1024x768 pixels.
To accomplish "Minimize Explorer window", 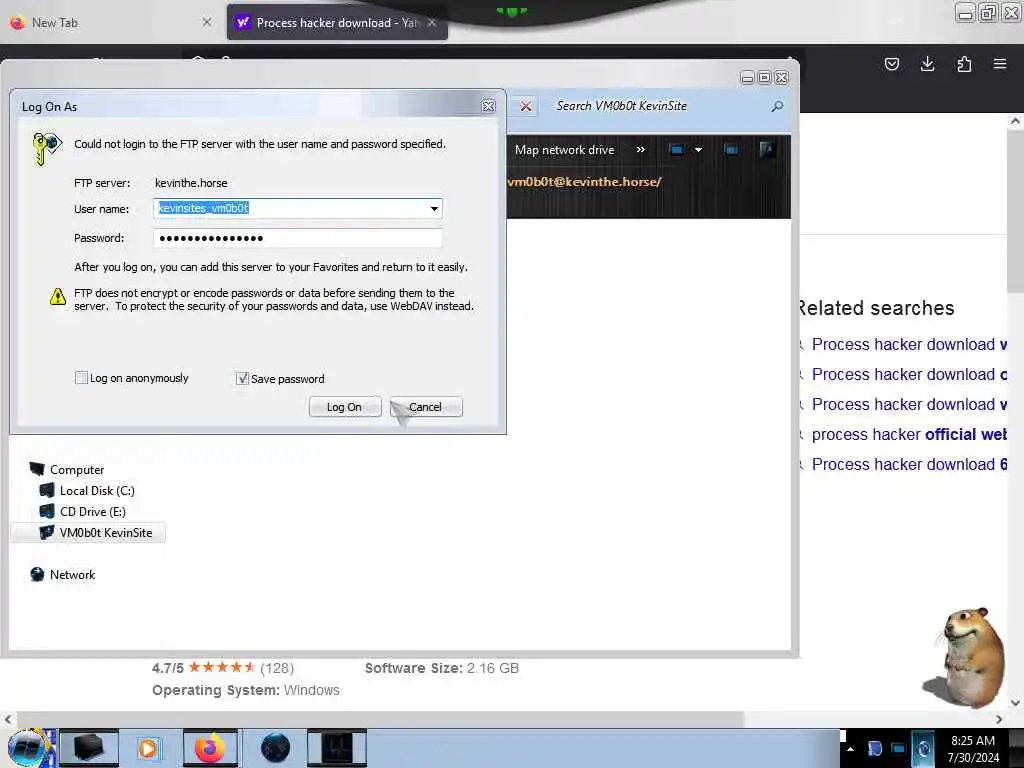I will 747,78.
